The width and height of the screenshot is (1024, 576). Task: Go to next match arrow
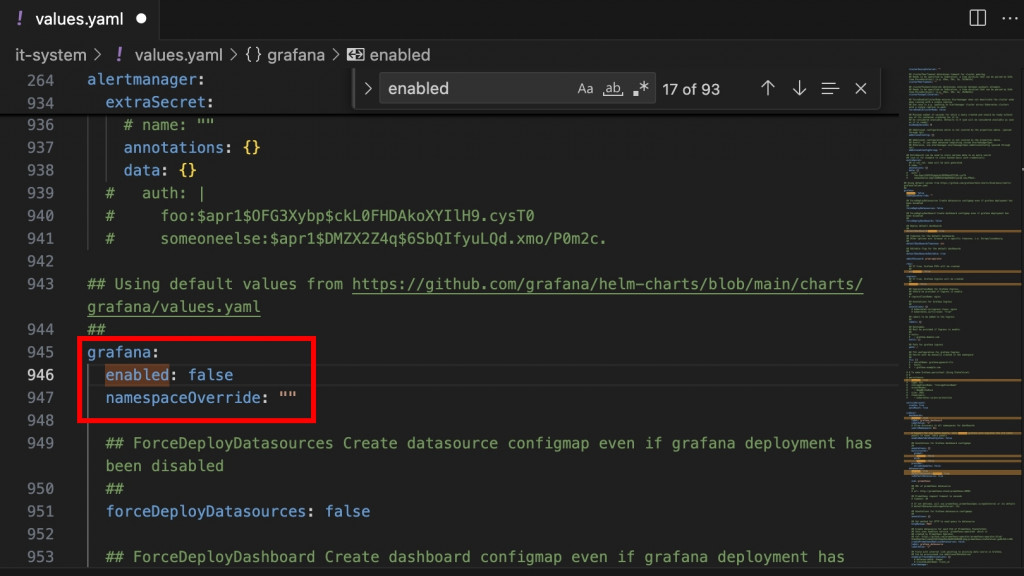point(799,88)
